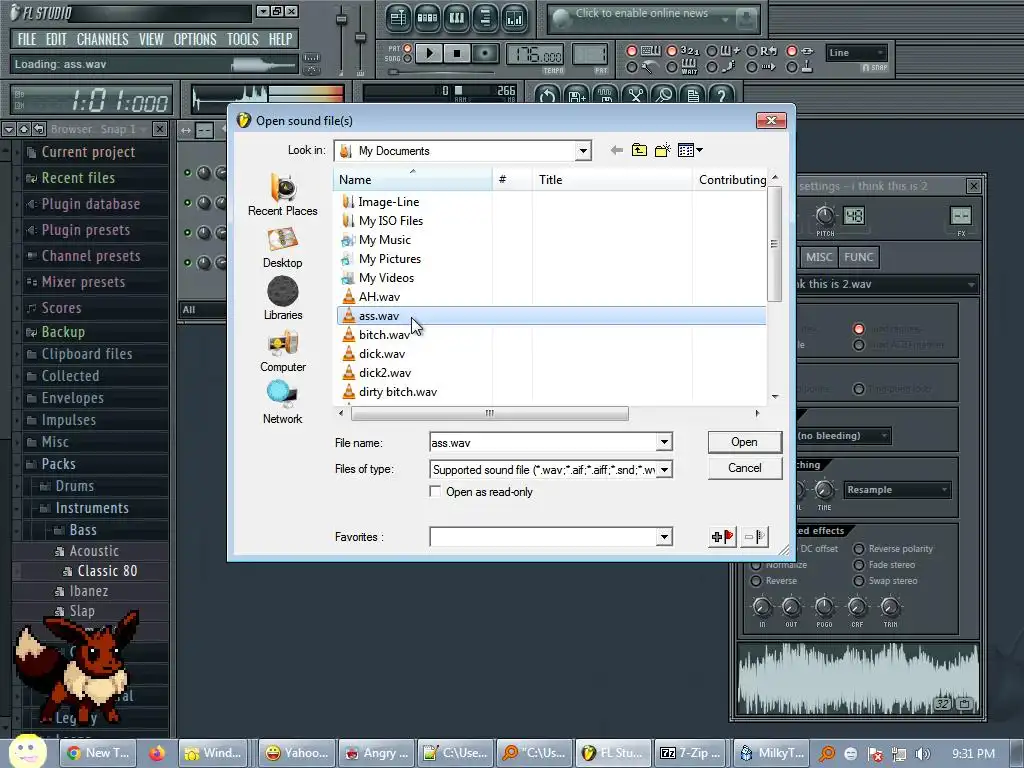1024x768 pixels.
Task: Open the Resample stretching dropdown
Action: click(x=897, y=490)
